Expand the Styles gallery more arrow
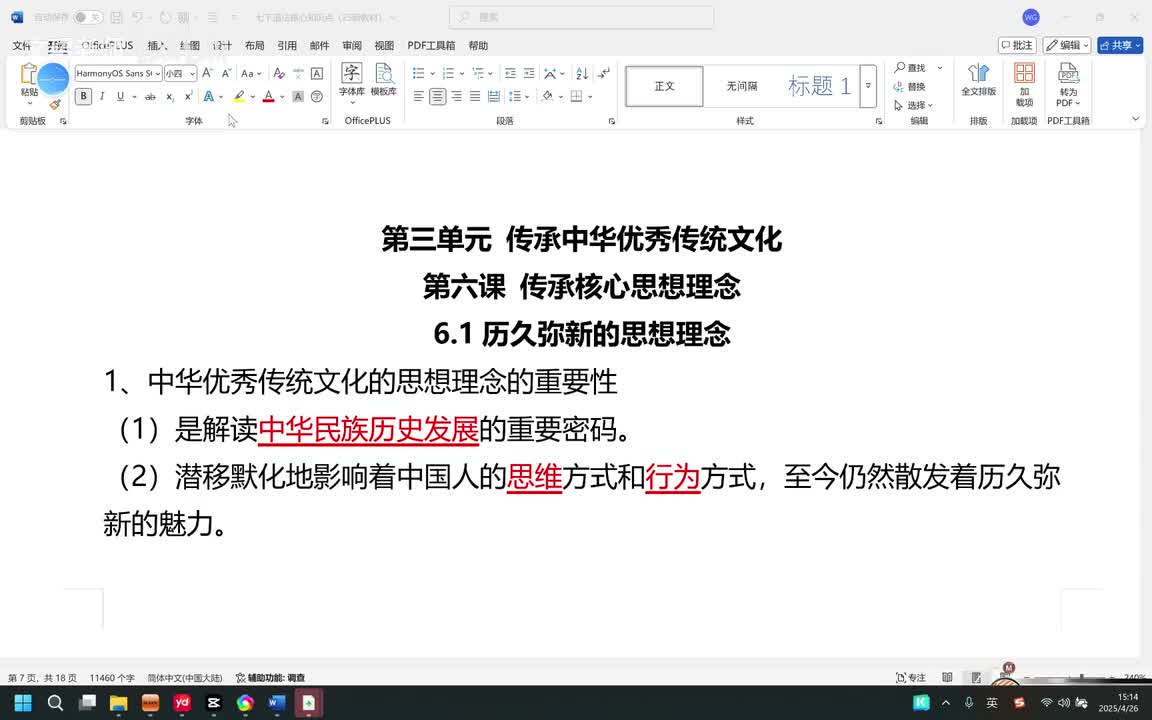This screenshot has height=720, width=1152. pyautogui.click(x=868, y=85)
